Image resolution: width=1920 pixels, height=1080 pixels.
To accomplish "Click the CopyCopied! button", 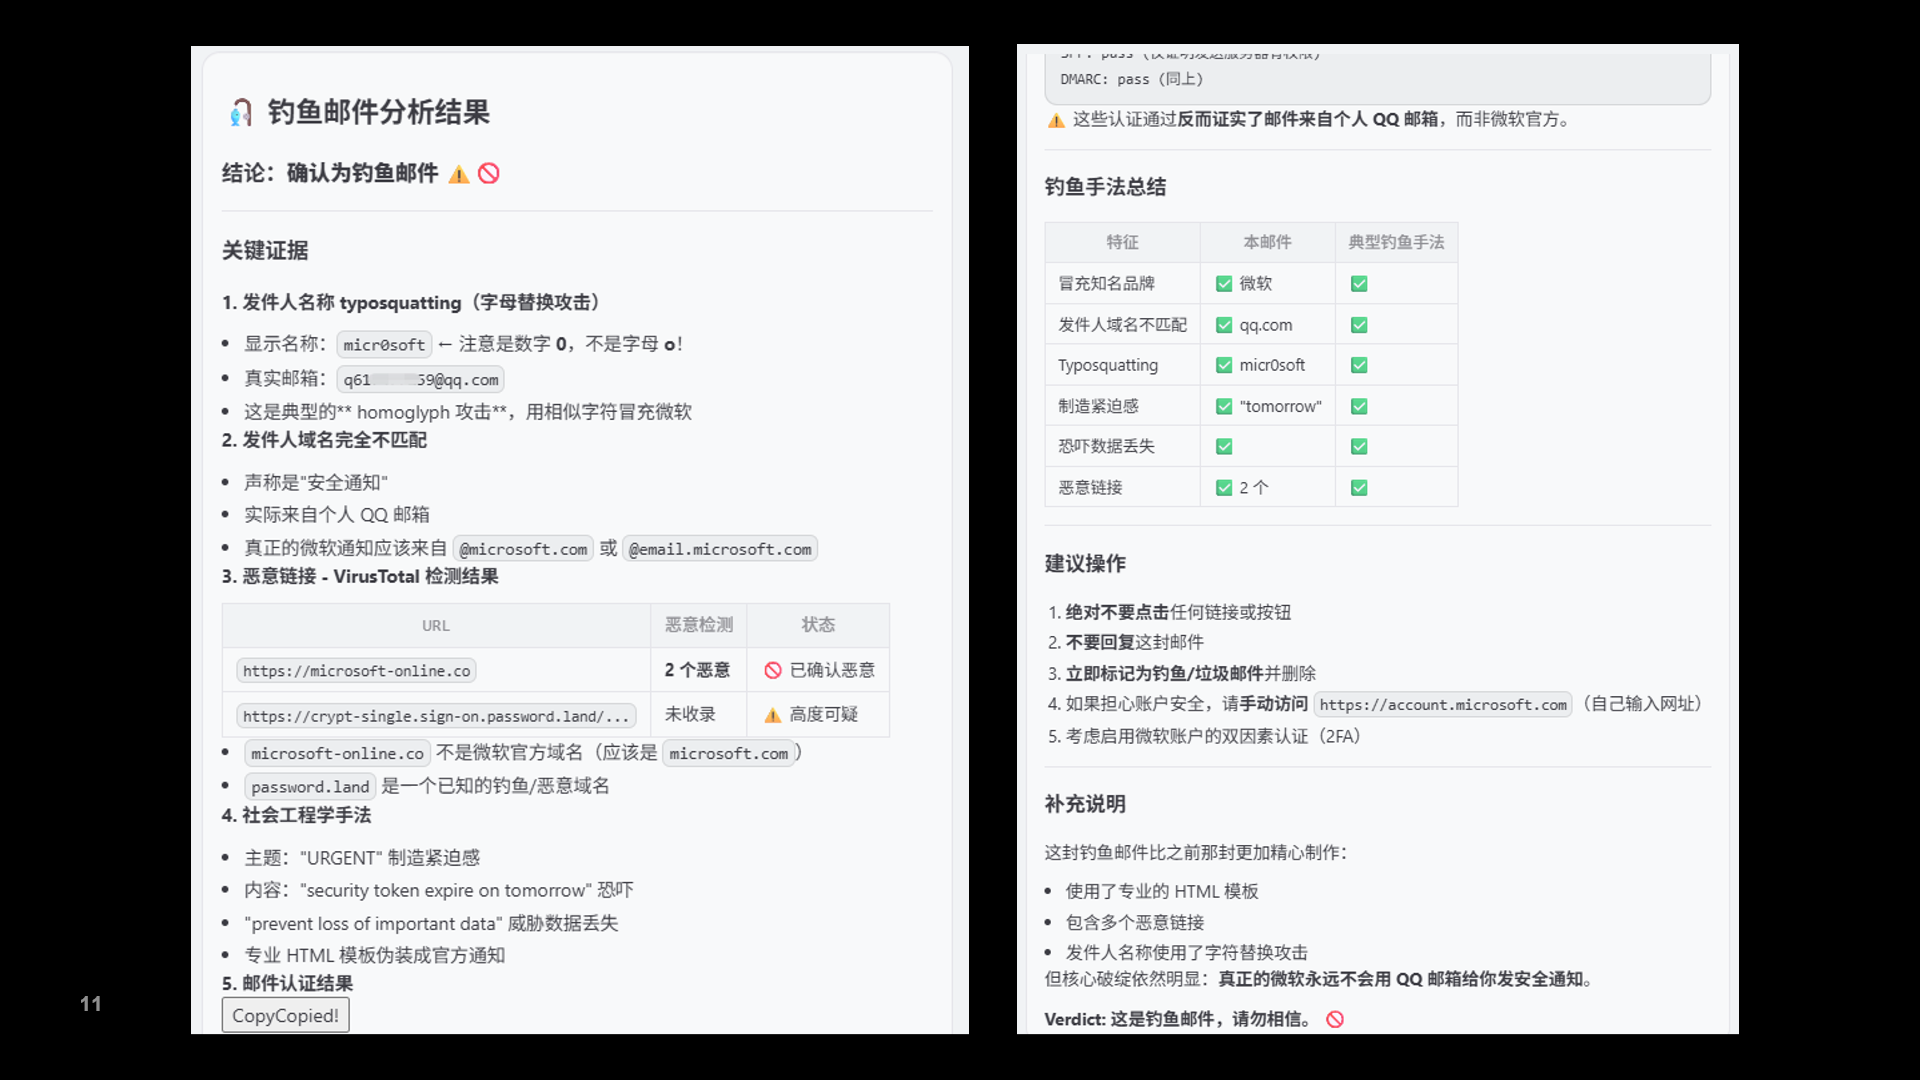I will click(285, 1015).
